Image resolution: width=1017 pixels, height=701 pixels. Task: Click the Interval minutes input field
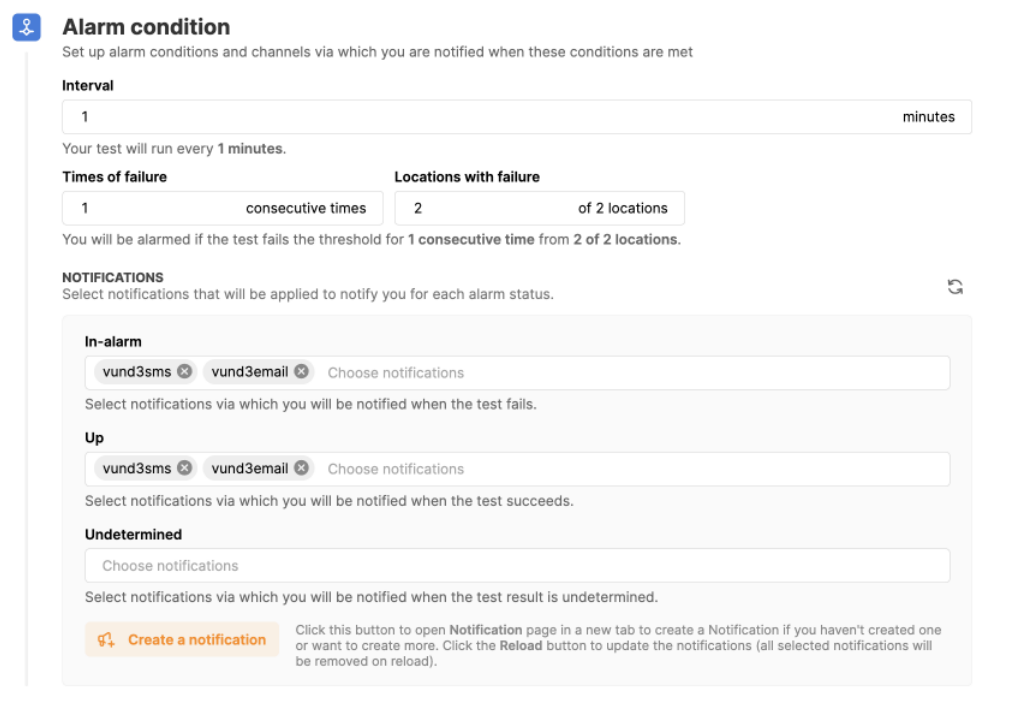tap(480, 117)
